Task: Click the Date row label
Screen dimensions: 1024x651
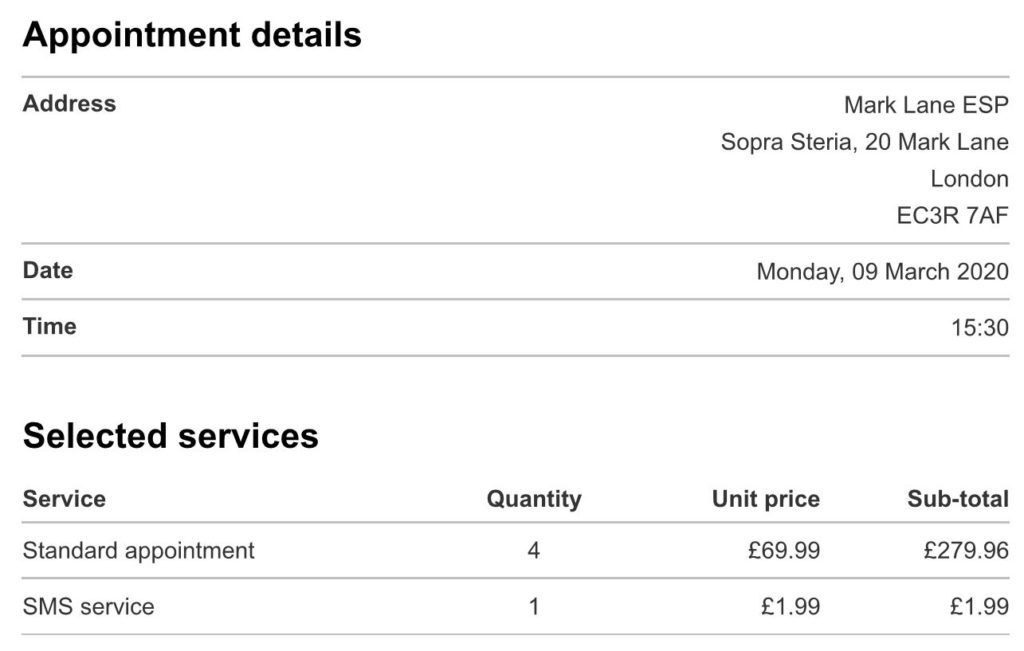Action: click(x=48, y=270)
